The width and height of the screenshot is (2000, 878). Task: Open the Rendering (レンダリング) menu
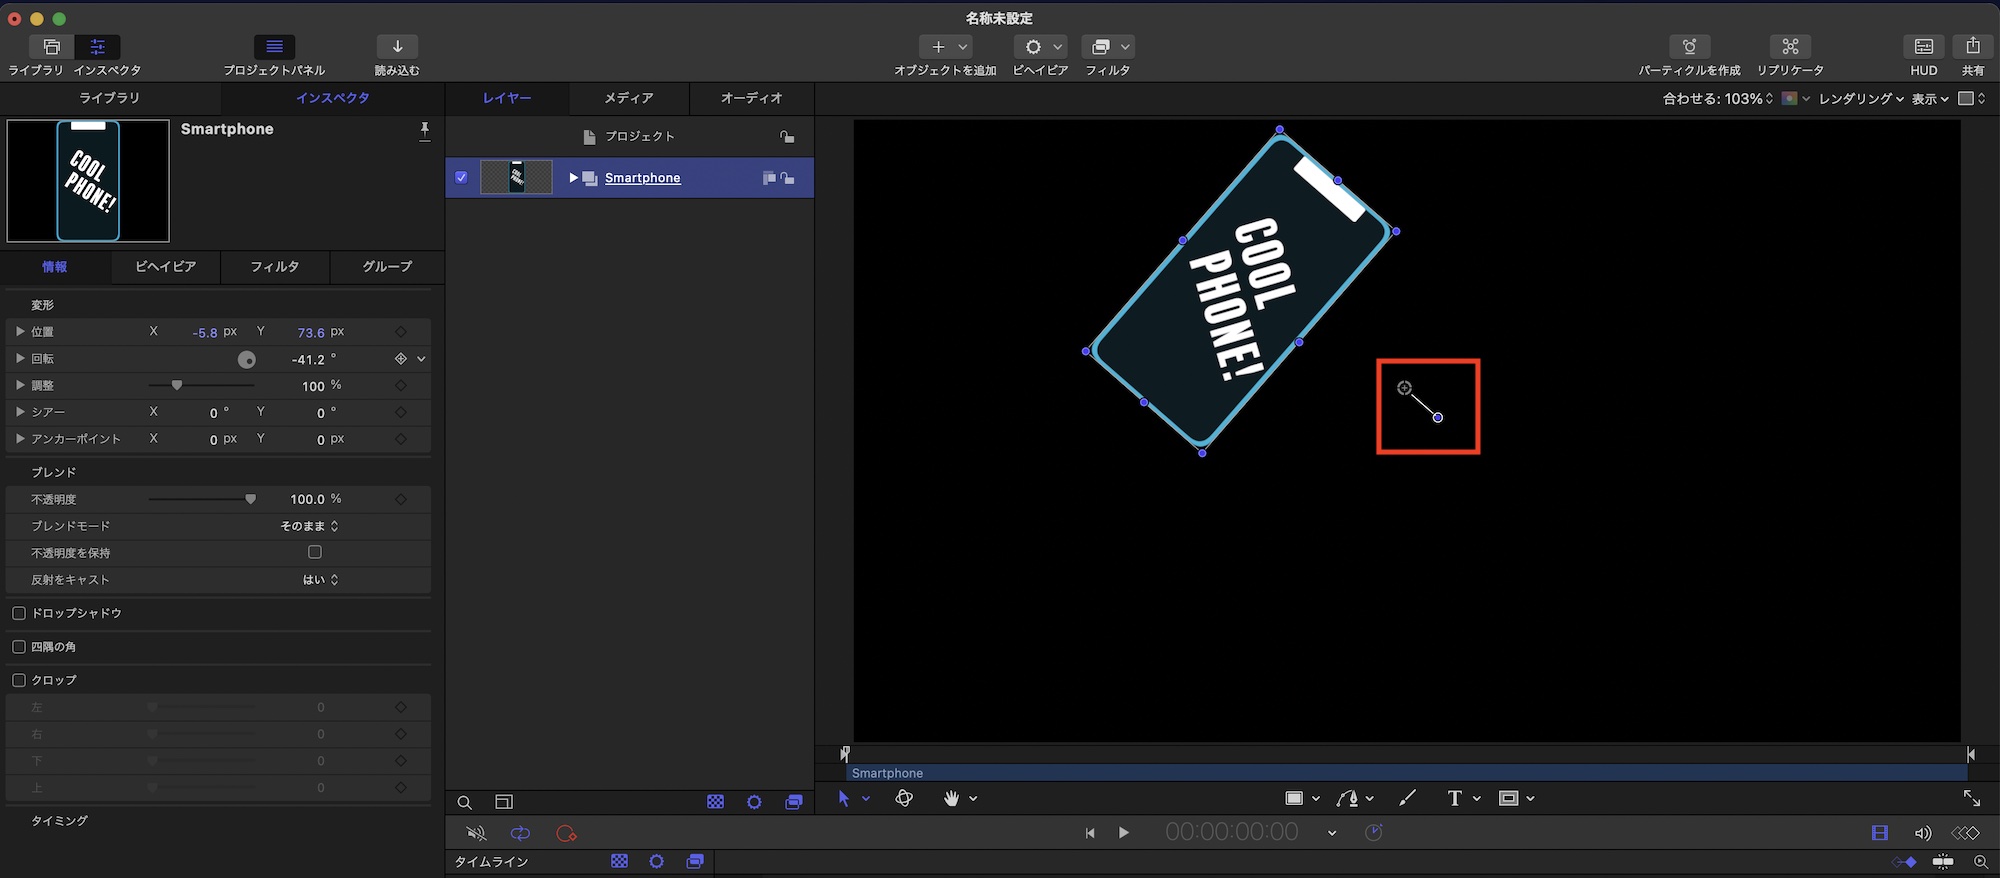click(1859, 99)
